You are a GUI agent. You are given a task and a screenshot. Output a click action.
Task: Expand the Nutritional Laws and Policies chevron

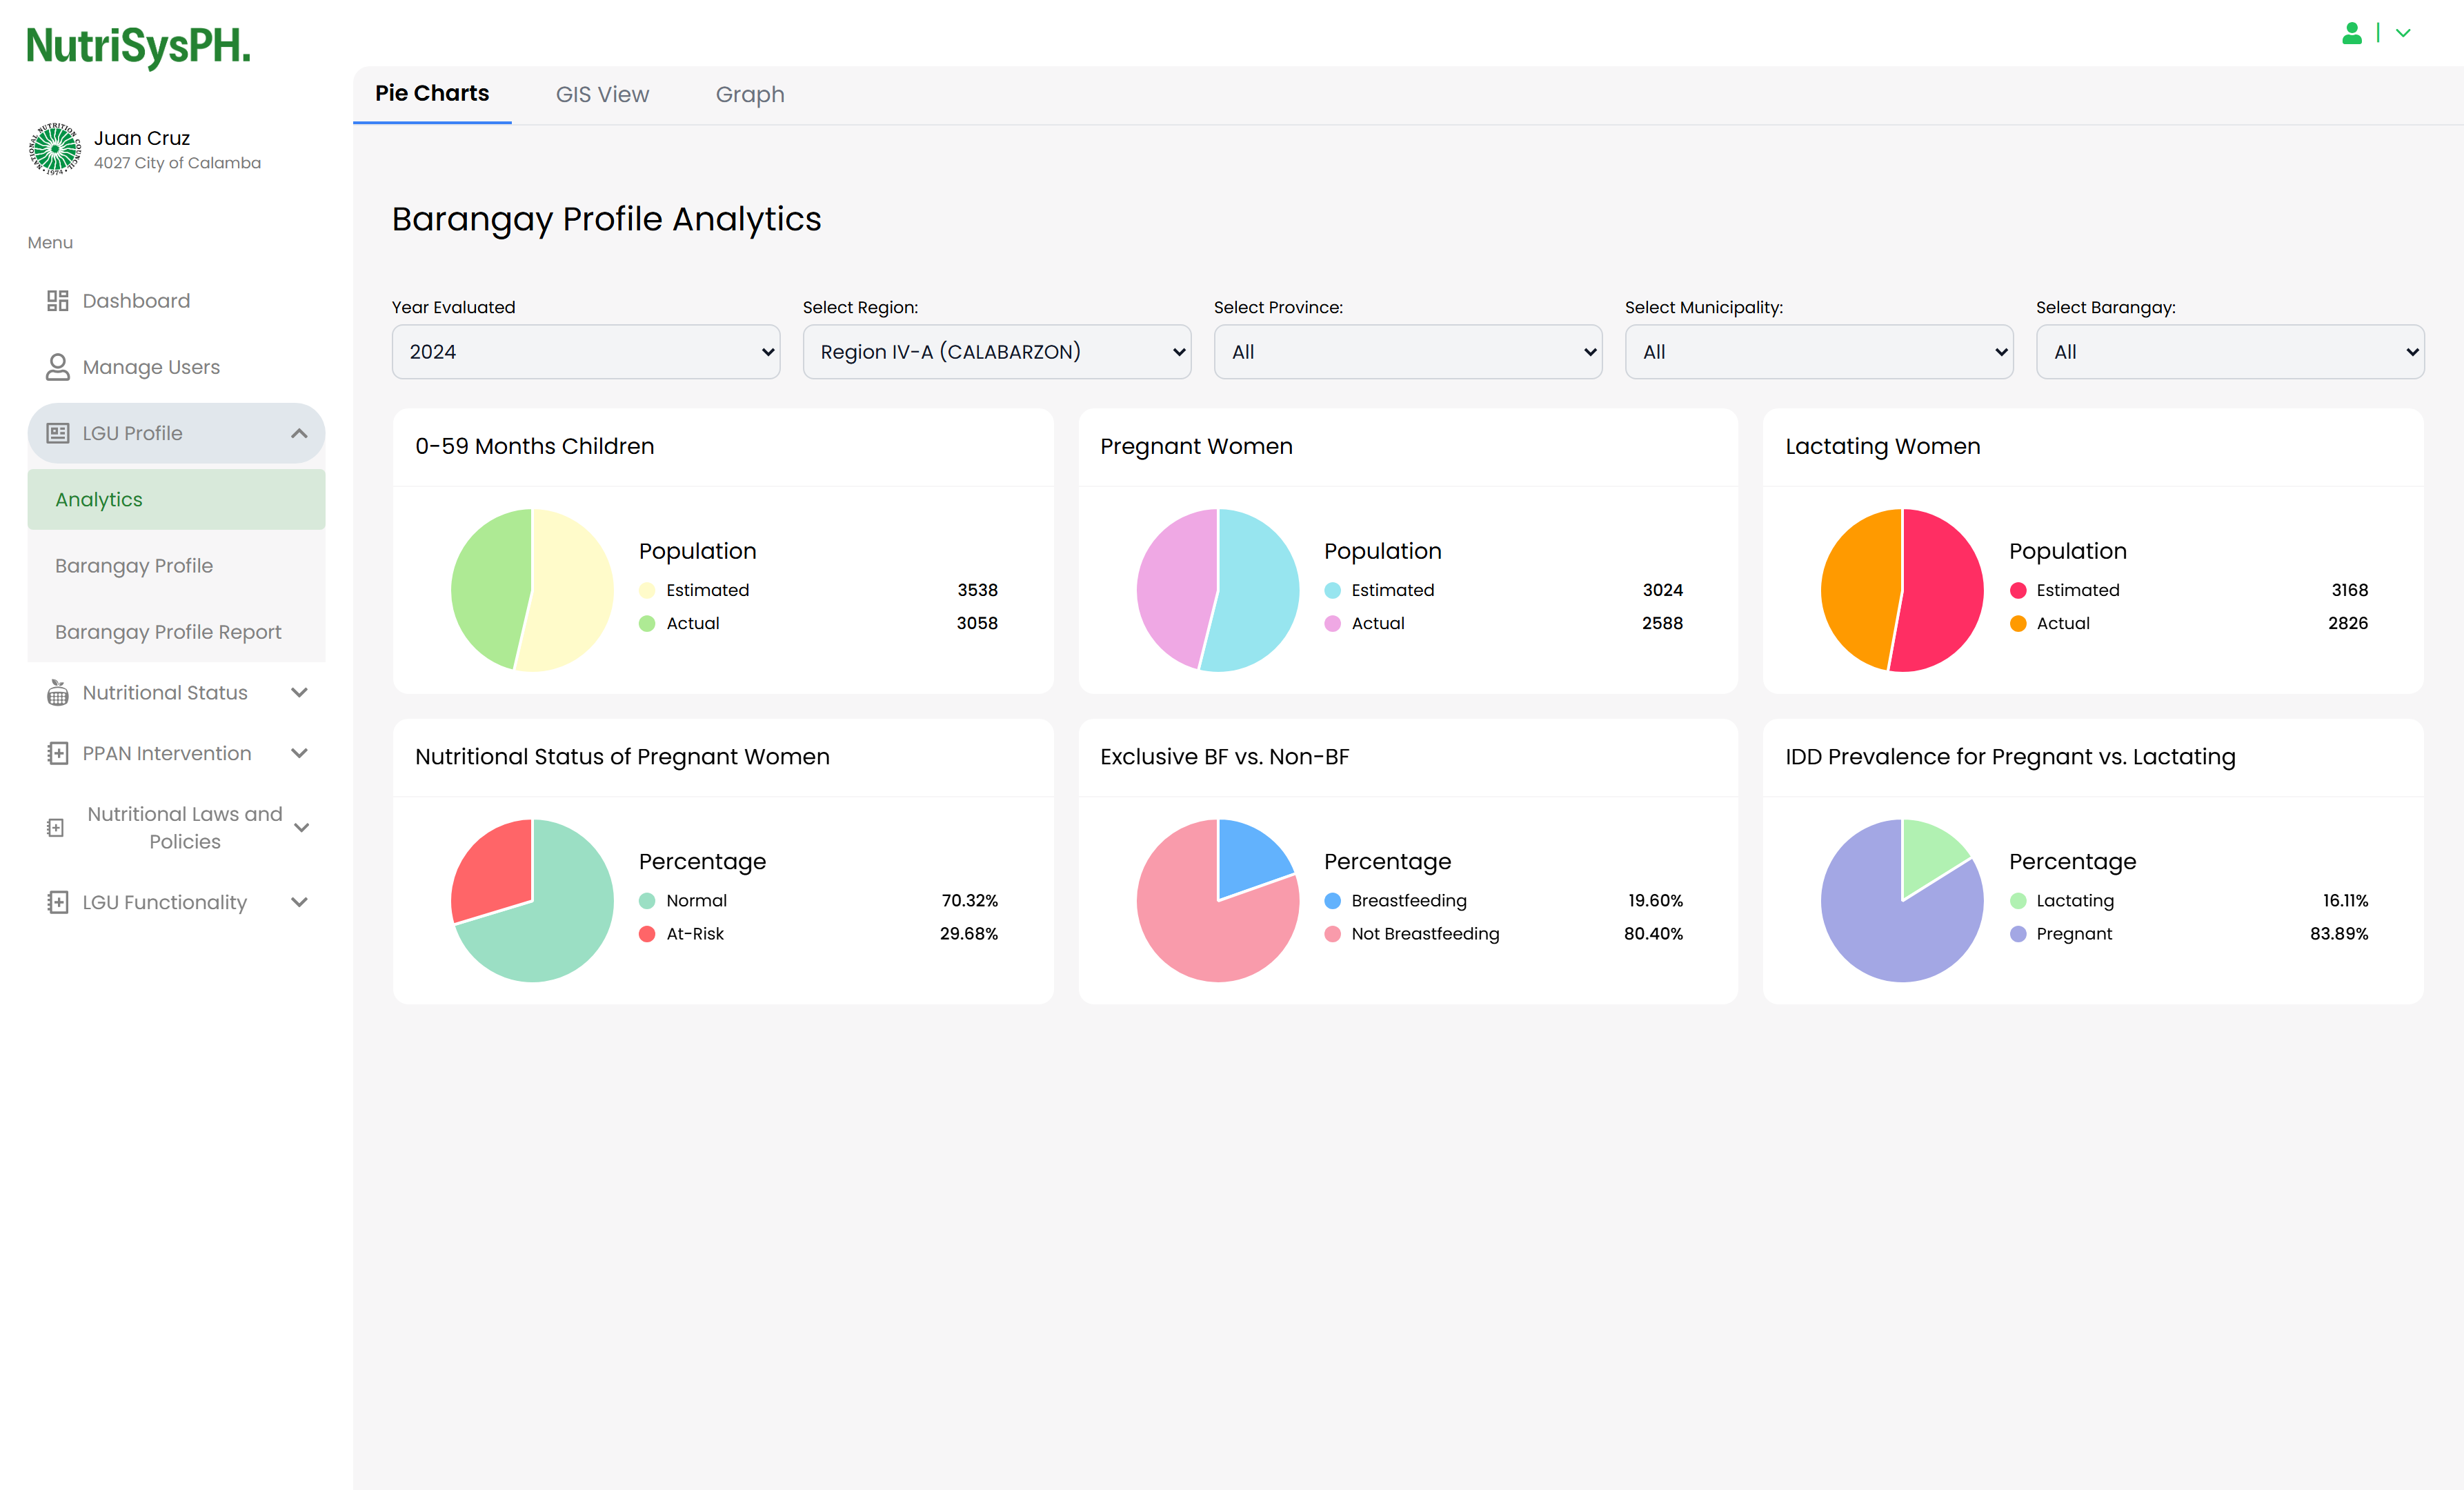pos(301,827)
